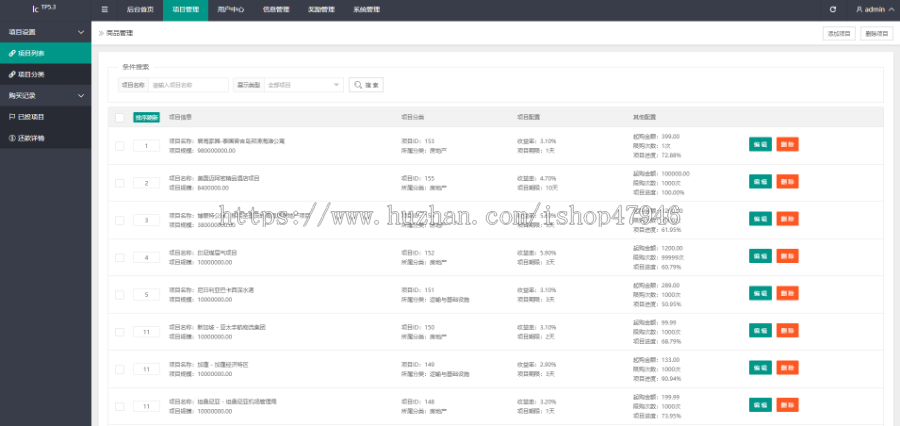Edit project ID 153 with 编辑

click(x=761, y=145)
